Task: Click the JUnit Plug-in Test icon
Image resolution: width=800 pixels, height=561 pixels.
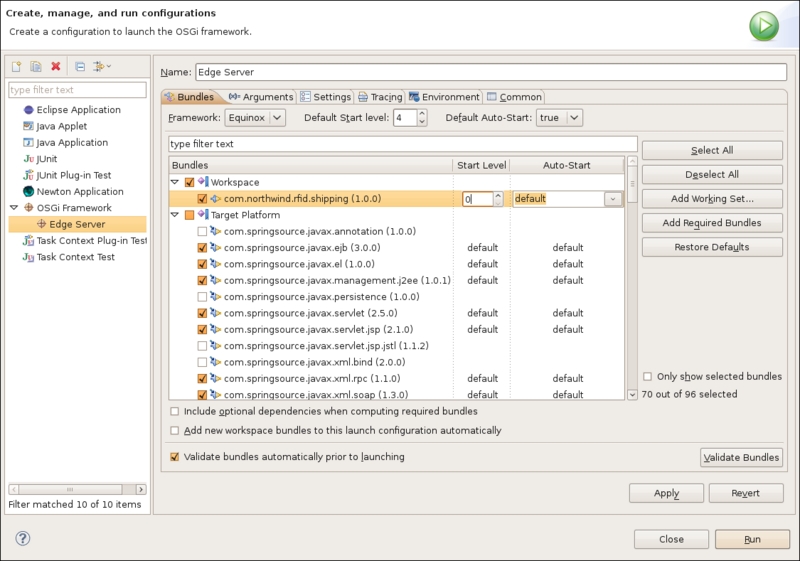Action: [29, 175]
